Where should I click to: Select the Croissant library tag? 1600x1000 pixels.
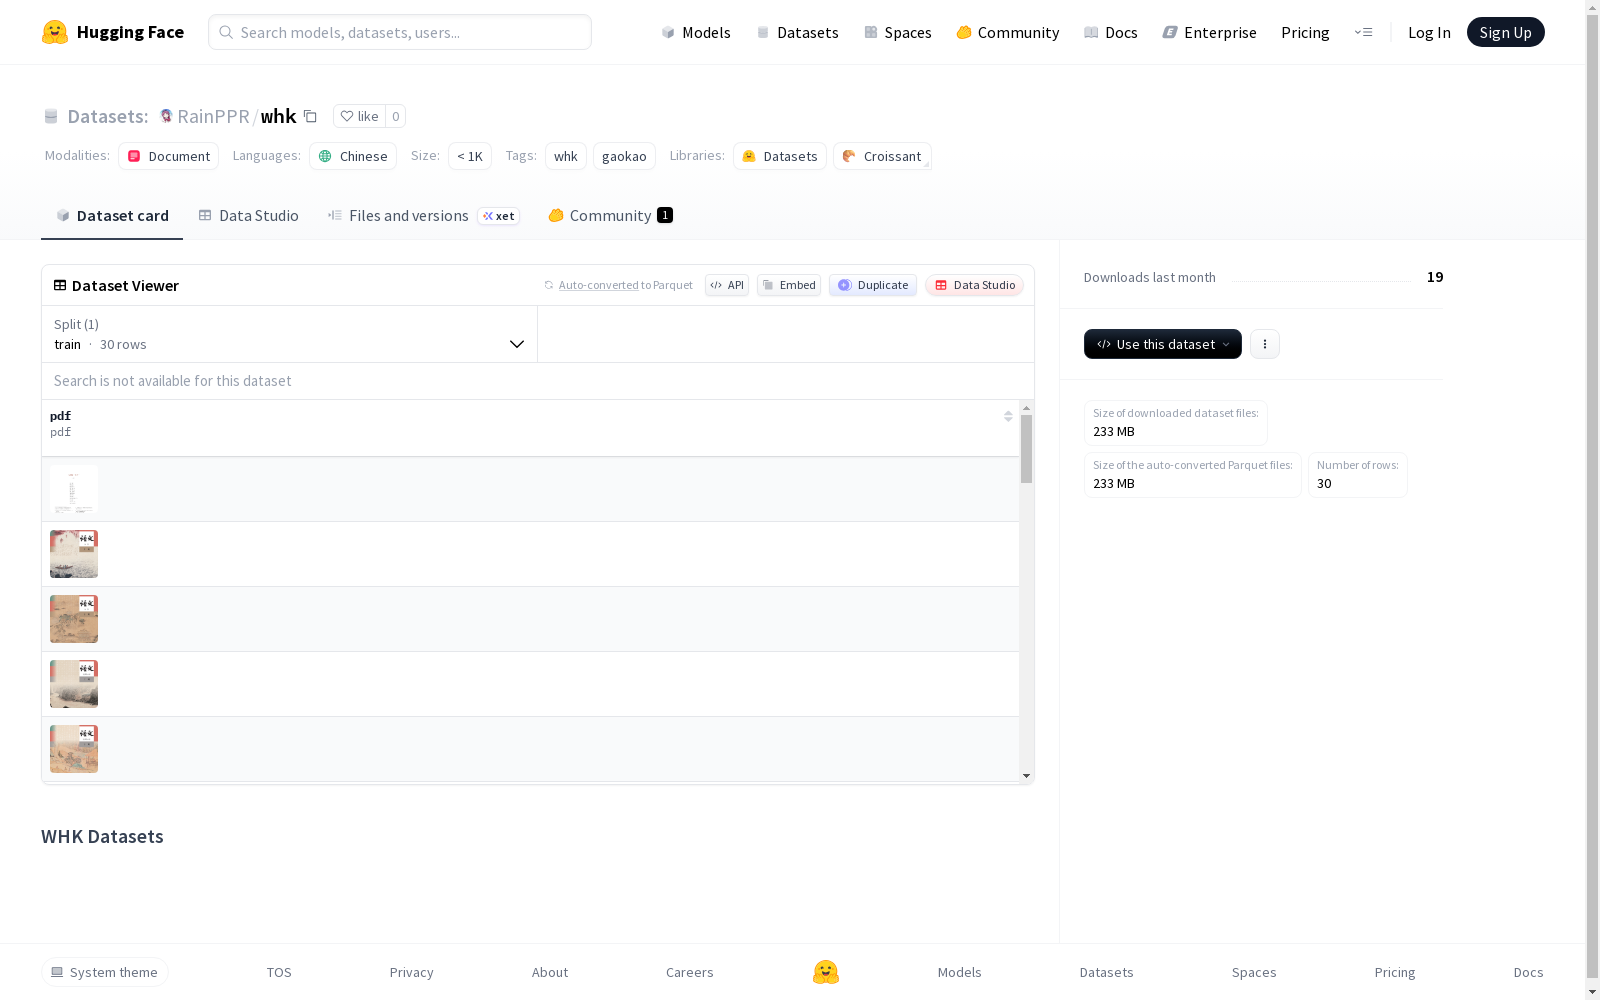882,156
